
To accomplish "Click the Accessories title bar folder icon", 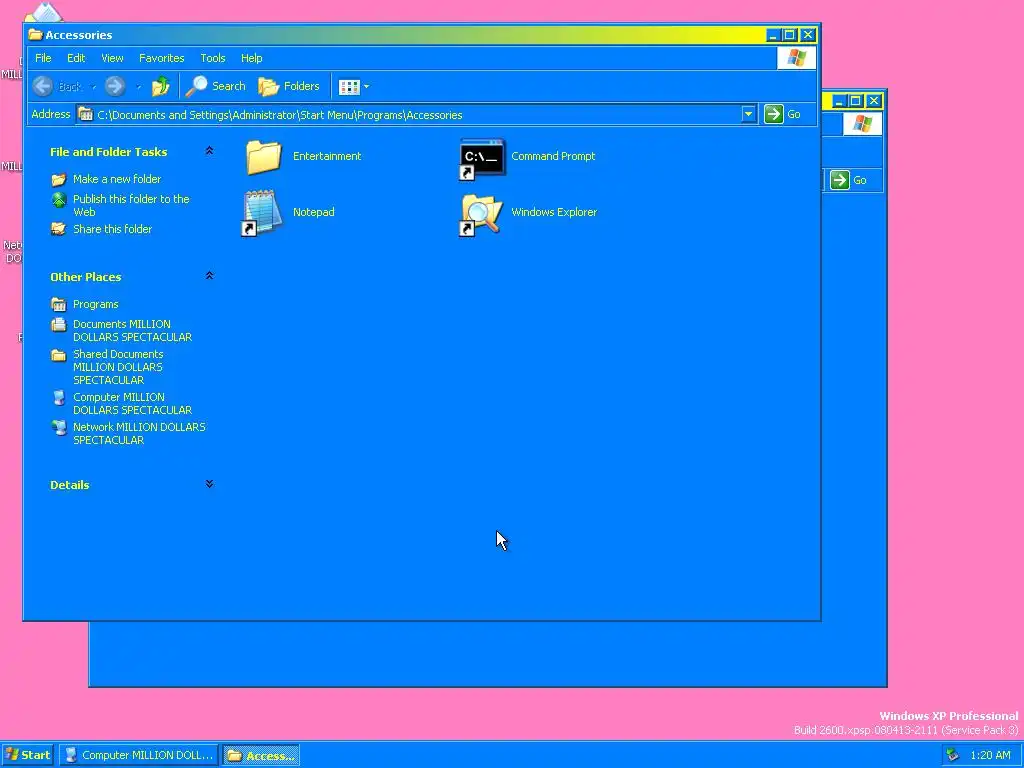I will tap(35, 35).
